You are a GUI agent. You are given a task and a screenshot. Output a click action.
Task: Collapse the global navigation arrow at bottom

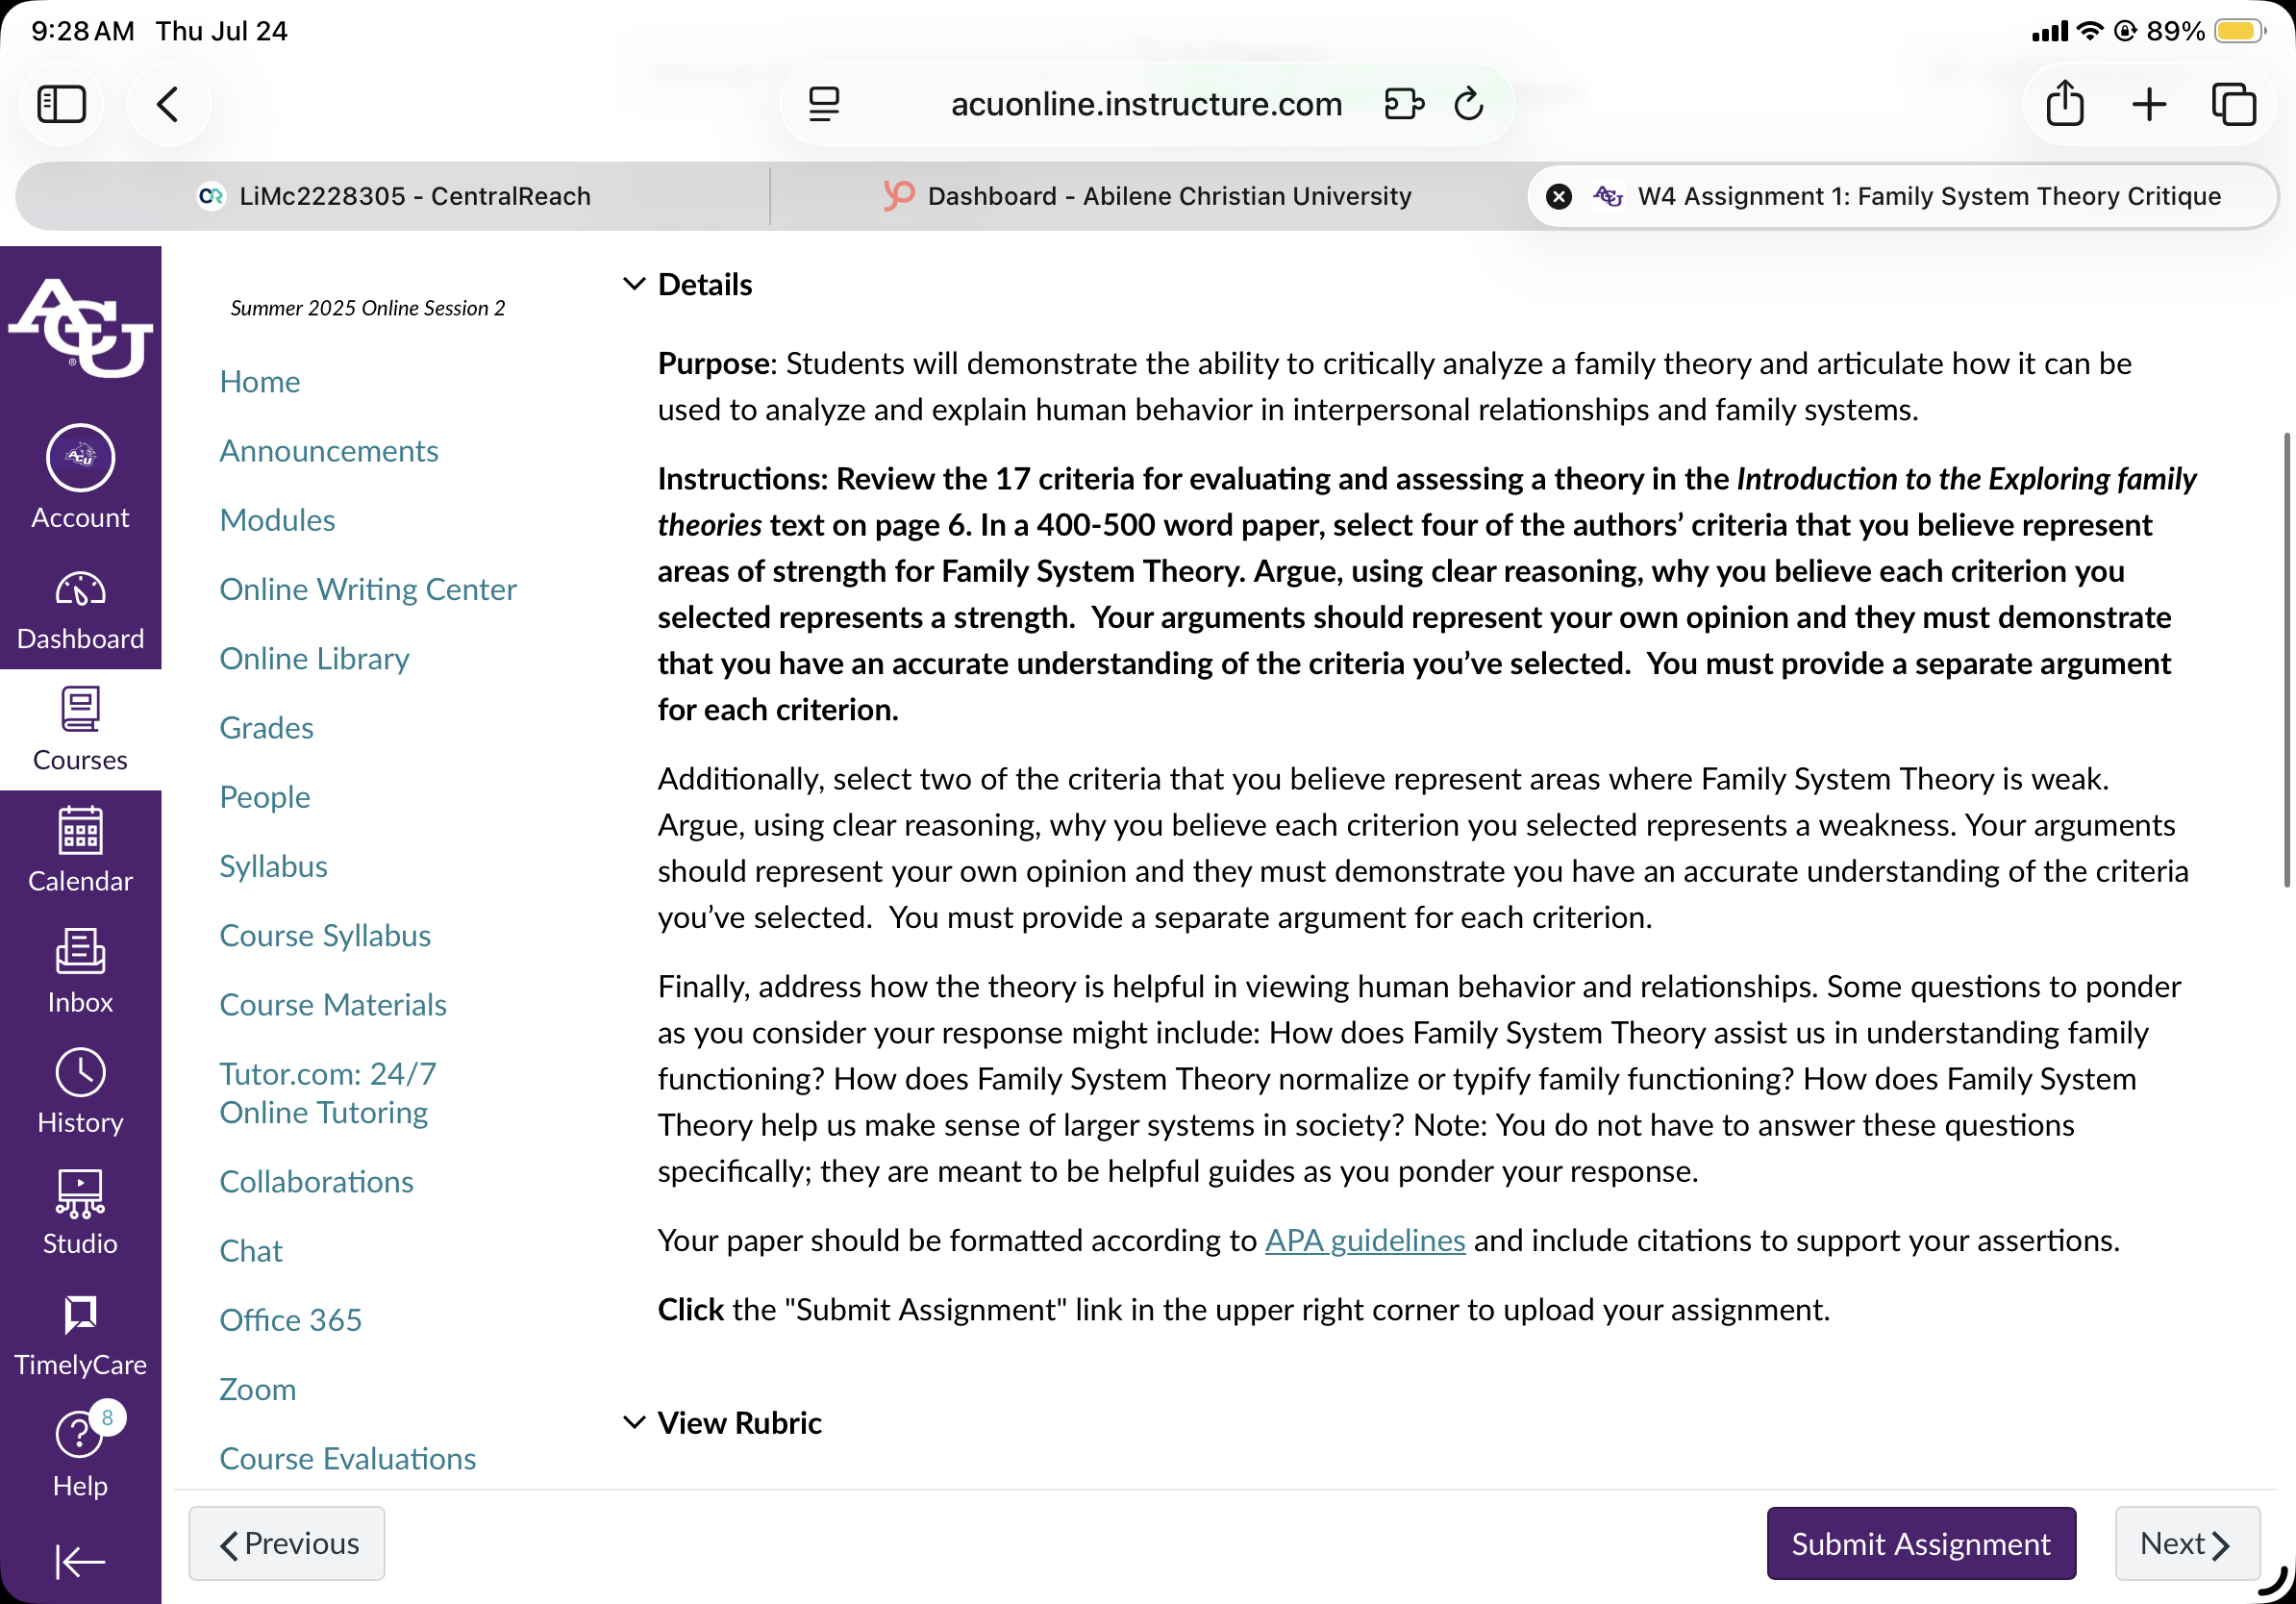coord(80,1560)
